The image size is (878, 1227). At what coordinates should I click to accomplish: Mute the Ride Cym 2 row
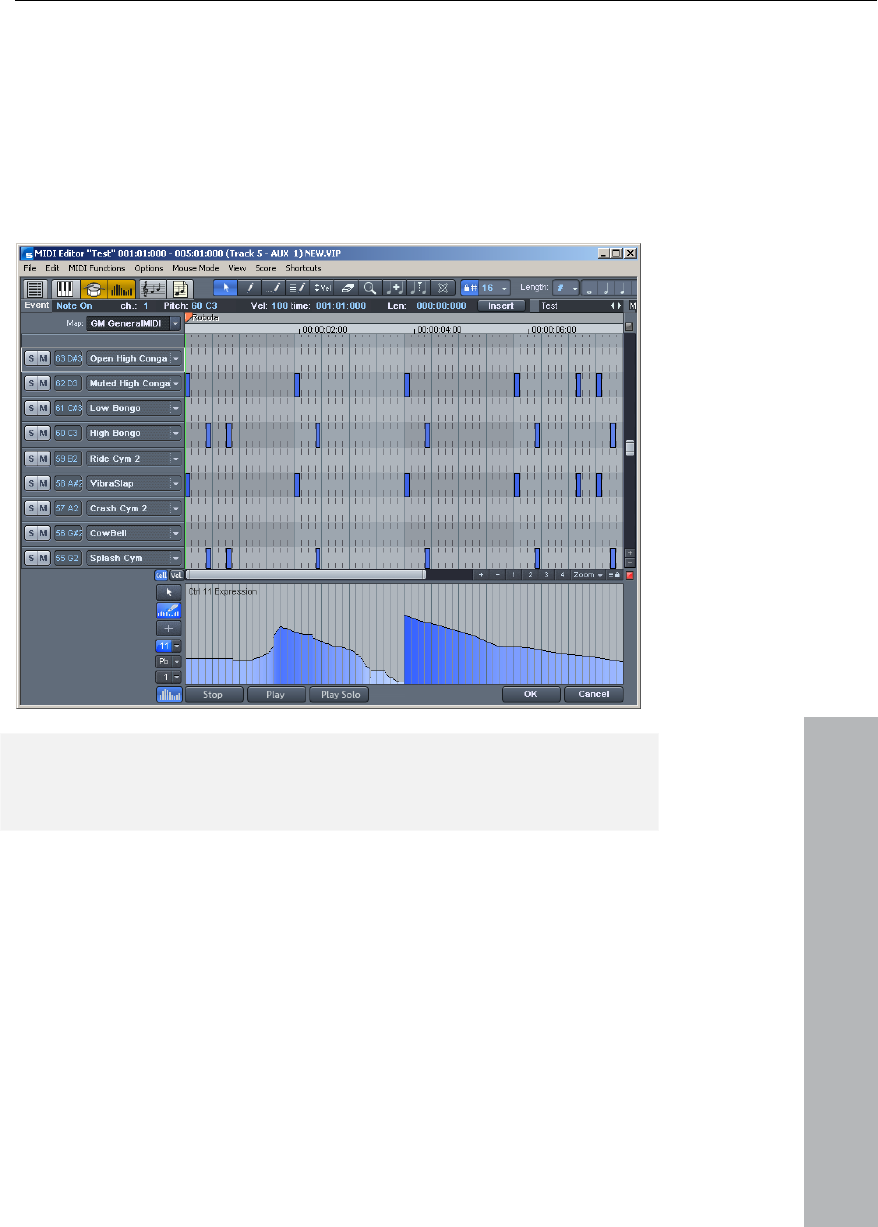(x=43, y=458)
